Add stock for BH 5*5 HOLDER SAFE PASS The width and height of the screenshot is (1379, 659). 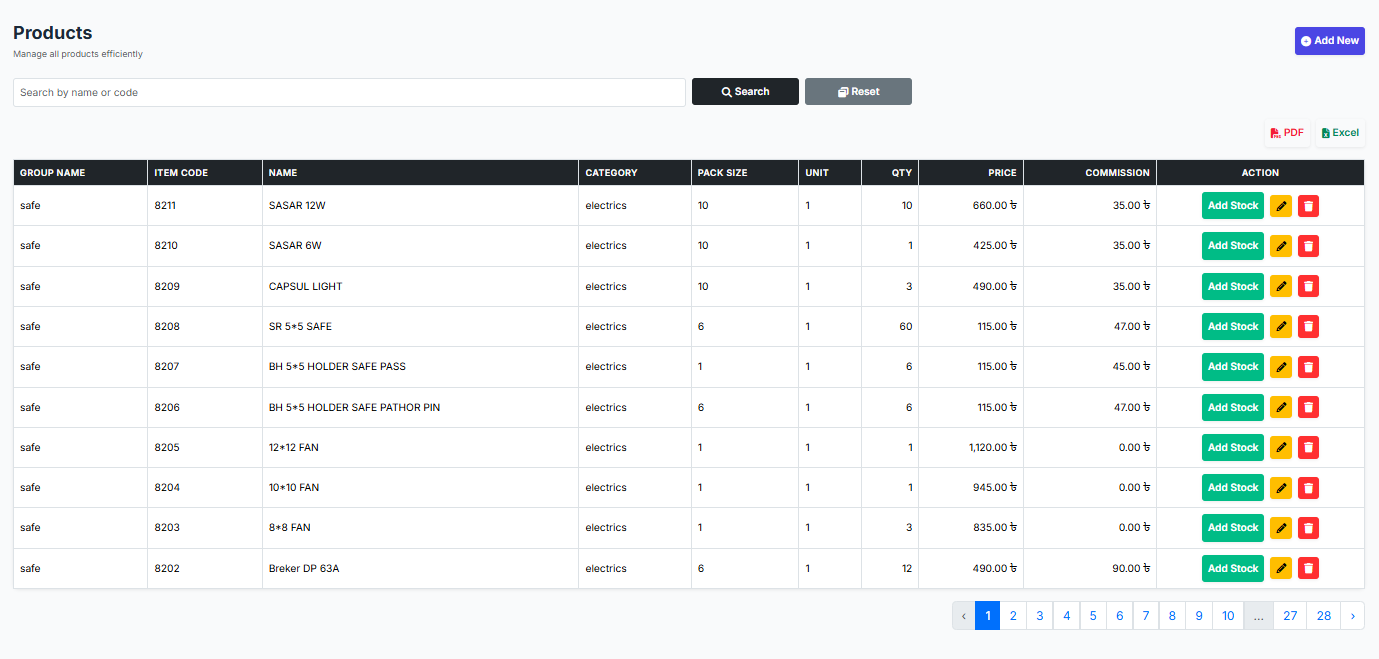click(1232, 367)
